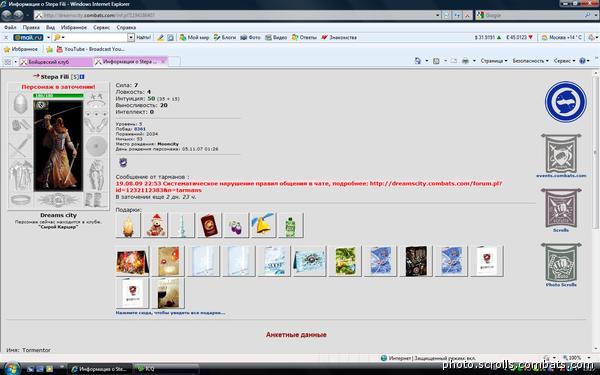Image resolution: width=600 pixels, height=375 pixels.
Task: Click the helmet equipment slot
Action: point(21,103)
